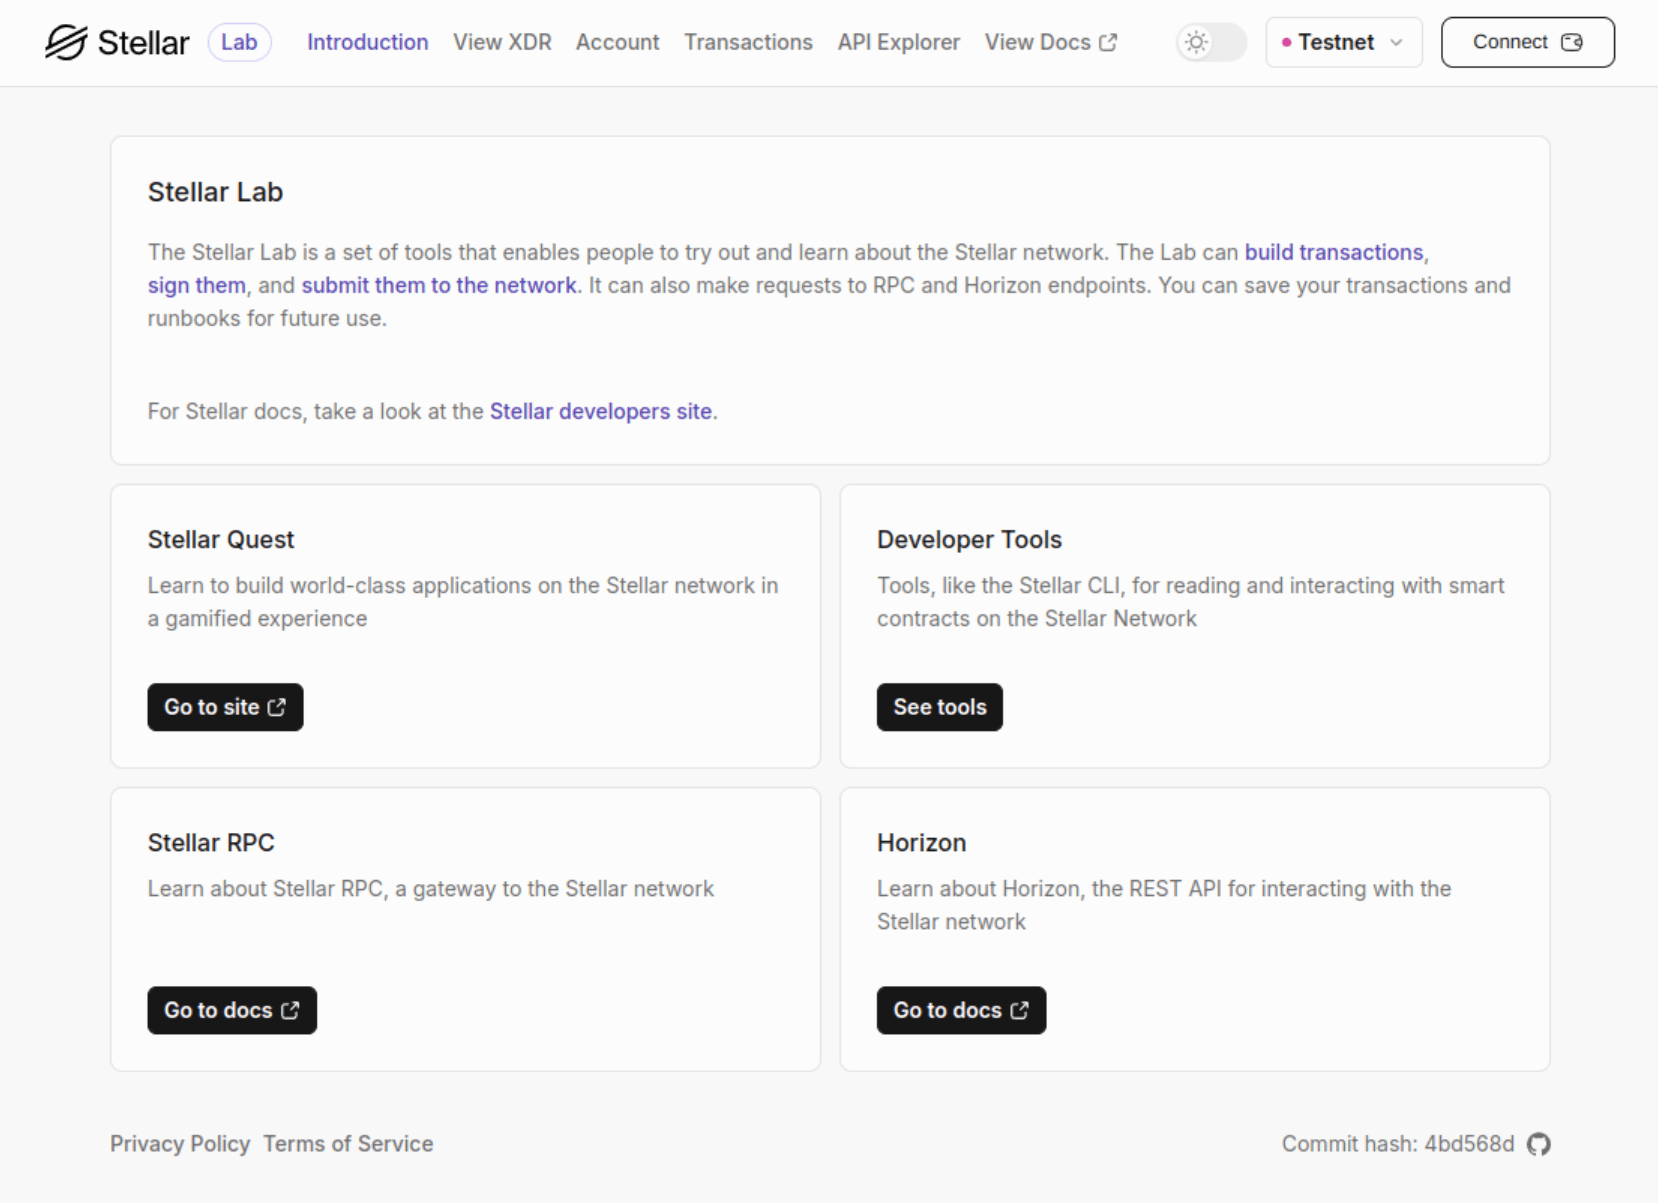Open the Transactions tab
This screenshot has height=1203, width=1658.
coord(748,42)
